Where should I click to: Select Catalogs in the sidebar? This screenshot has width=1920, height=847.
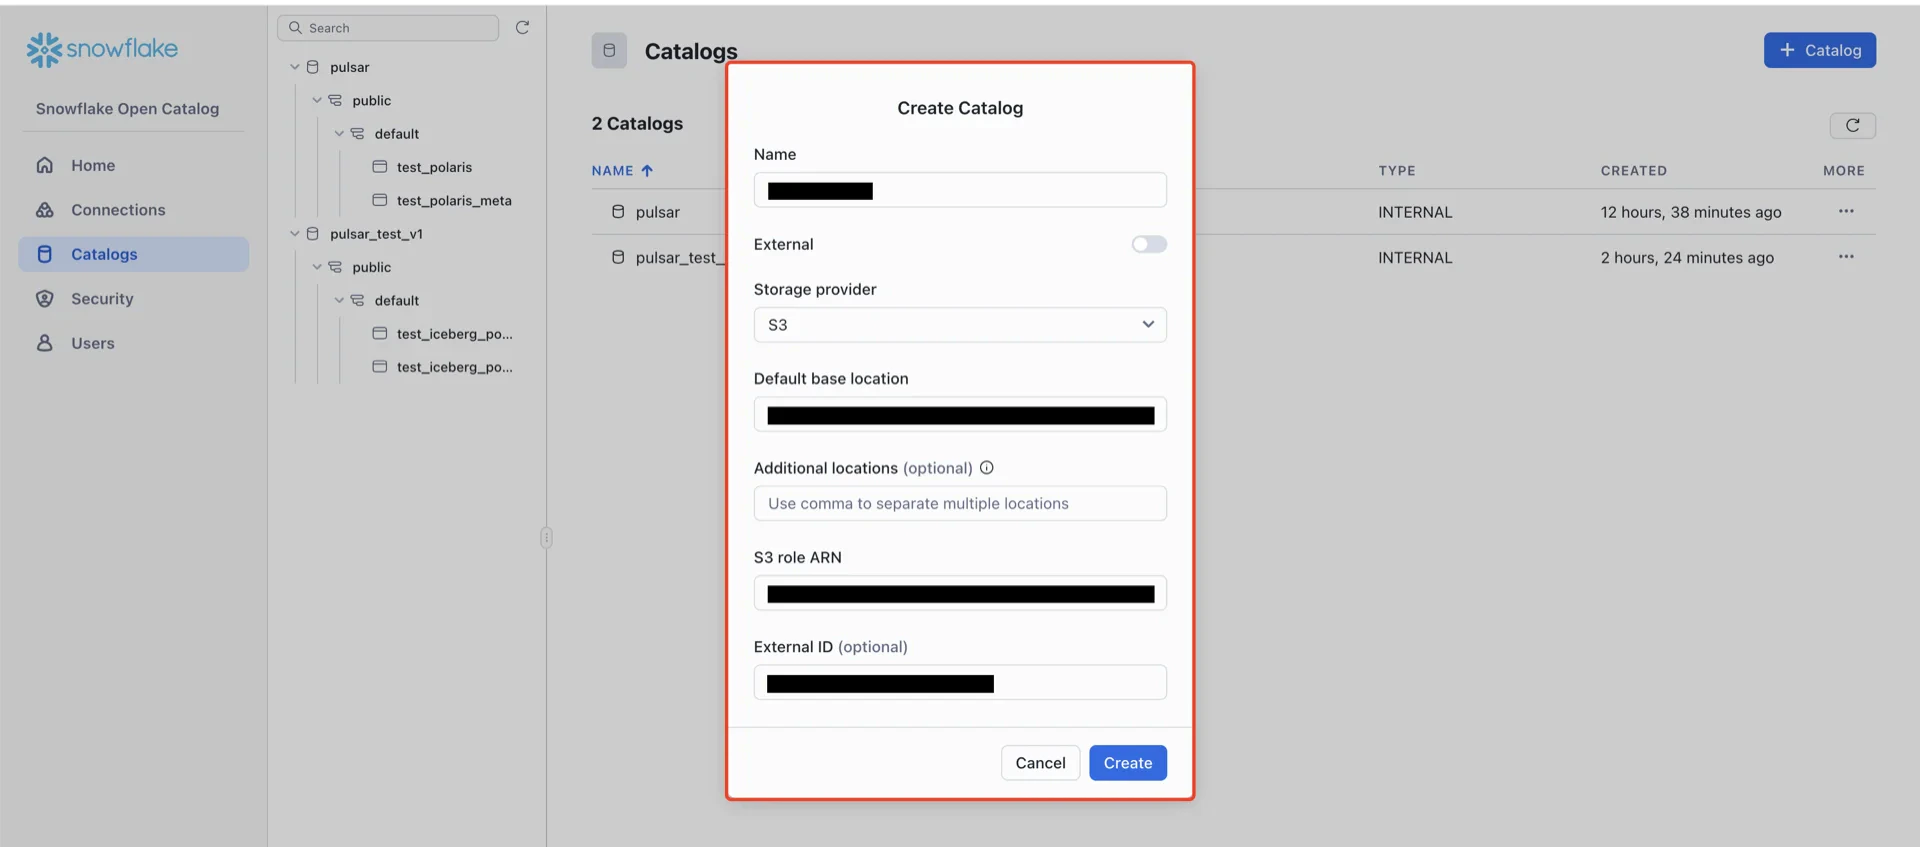coord(133,254)
